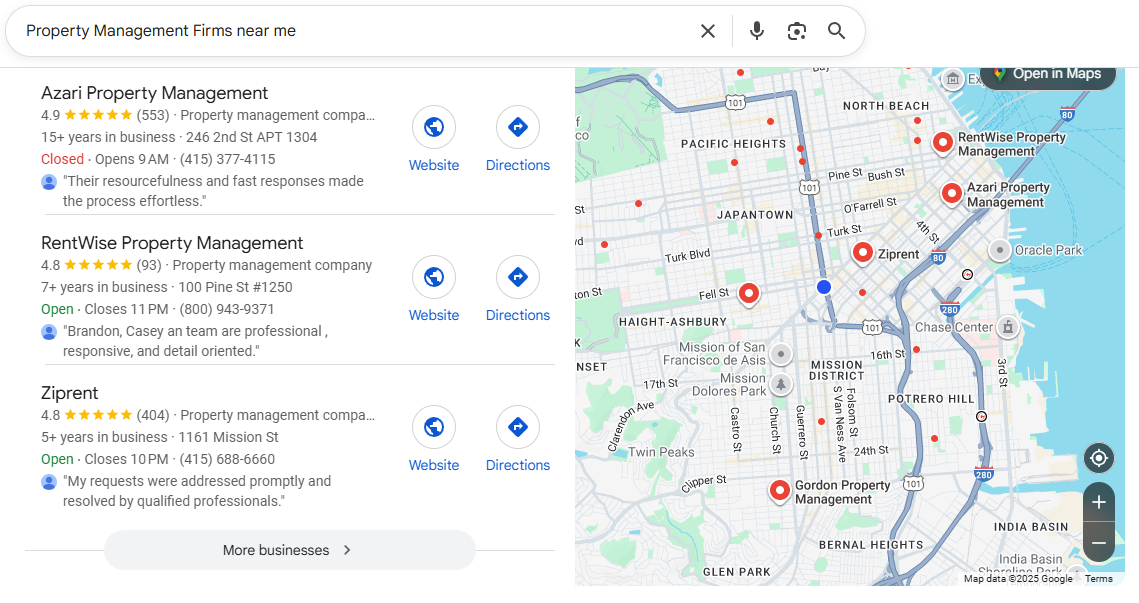Zoom in on the map
The height and width of the screenshot is (603, 1139).
coord(1099,502)
